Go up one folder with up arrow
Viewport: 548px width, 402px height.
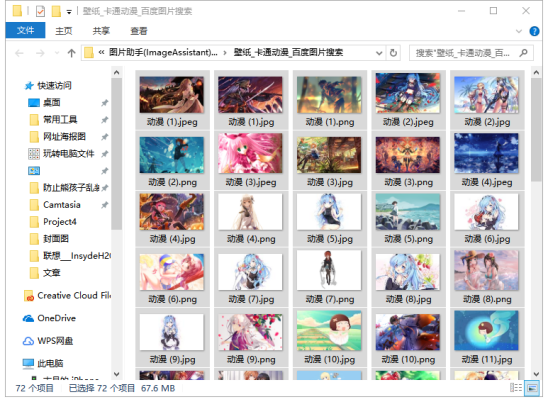click(x=71, y=53)
